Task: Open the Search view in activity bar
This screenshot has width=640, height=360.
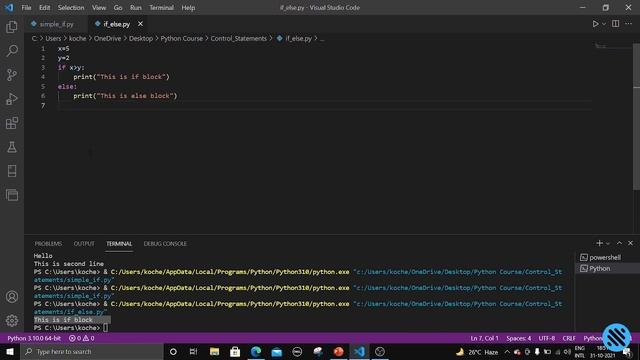Action: tap(12, 51)
